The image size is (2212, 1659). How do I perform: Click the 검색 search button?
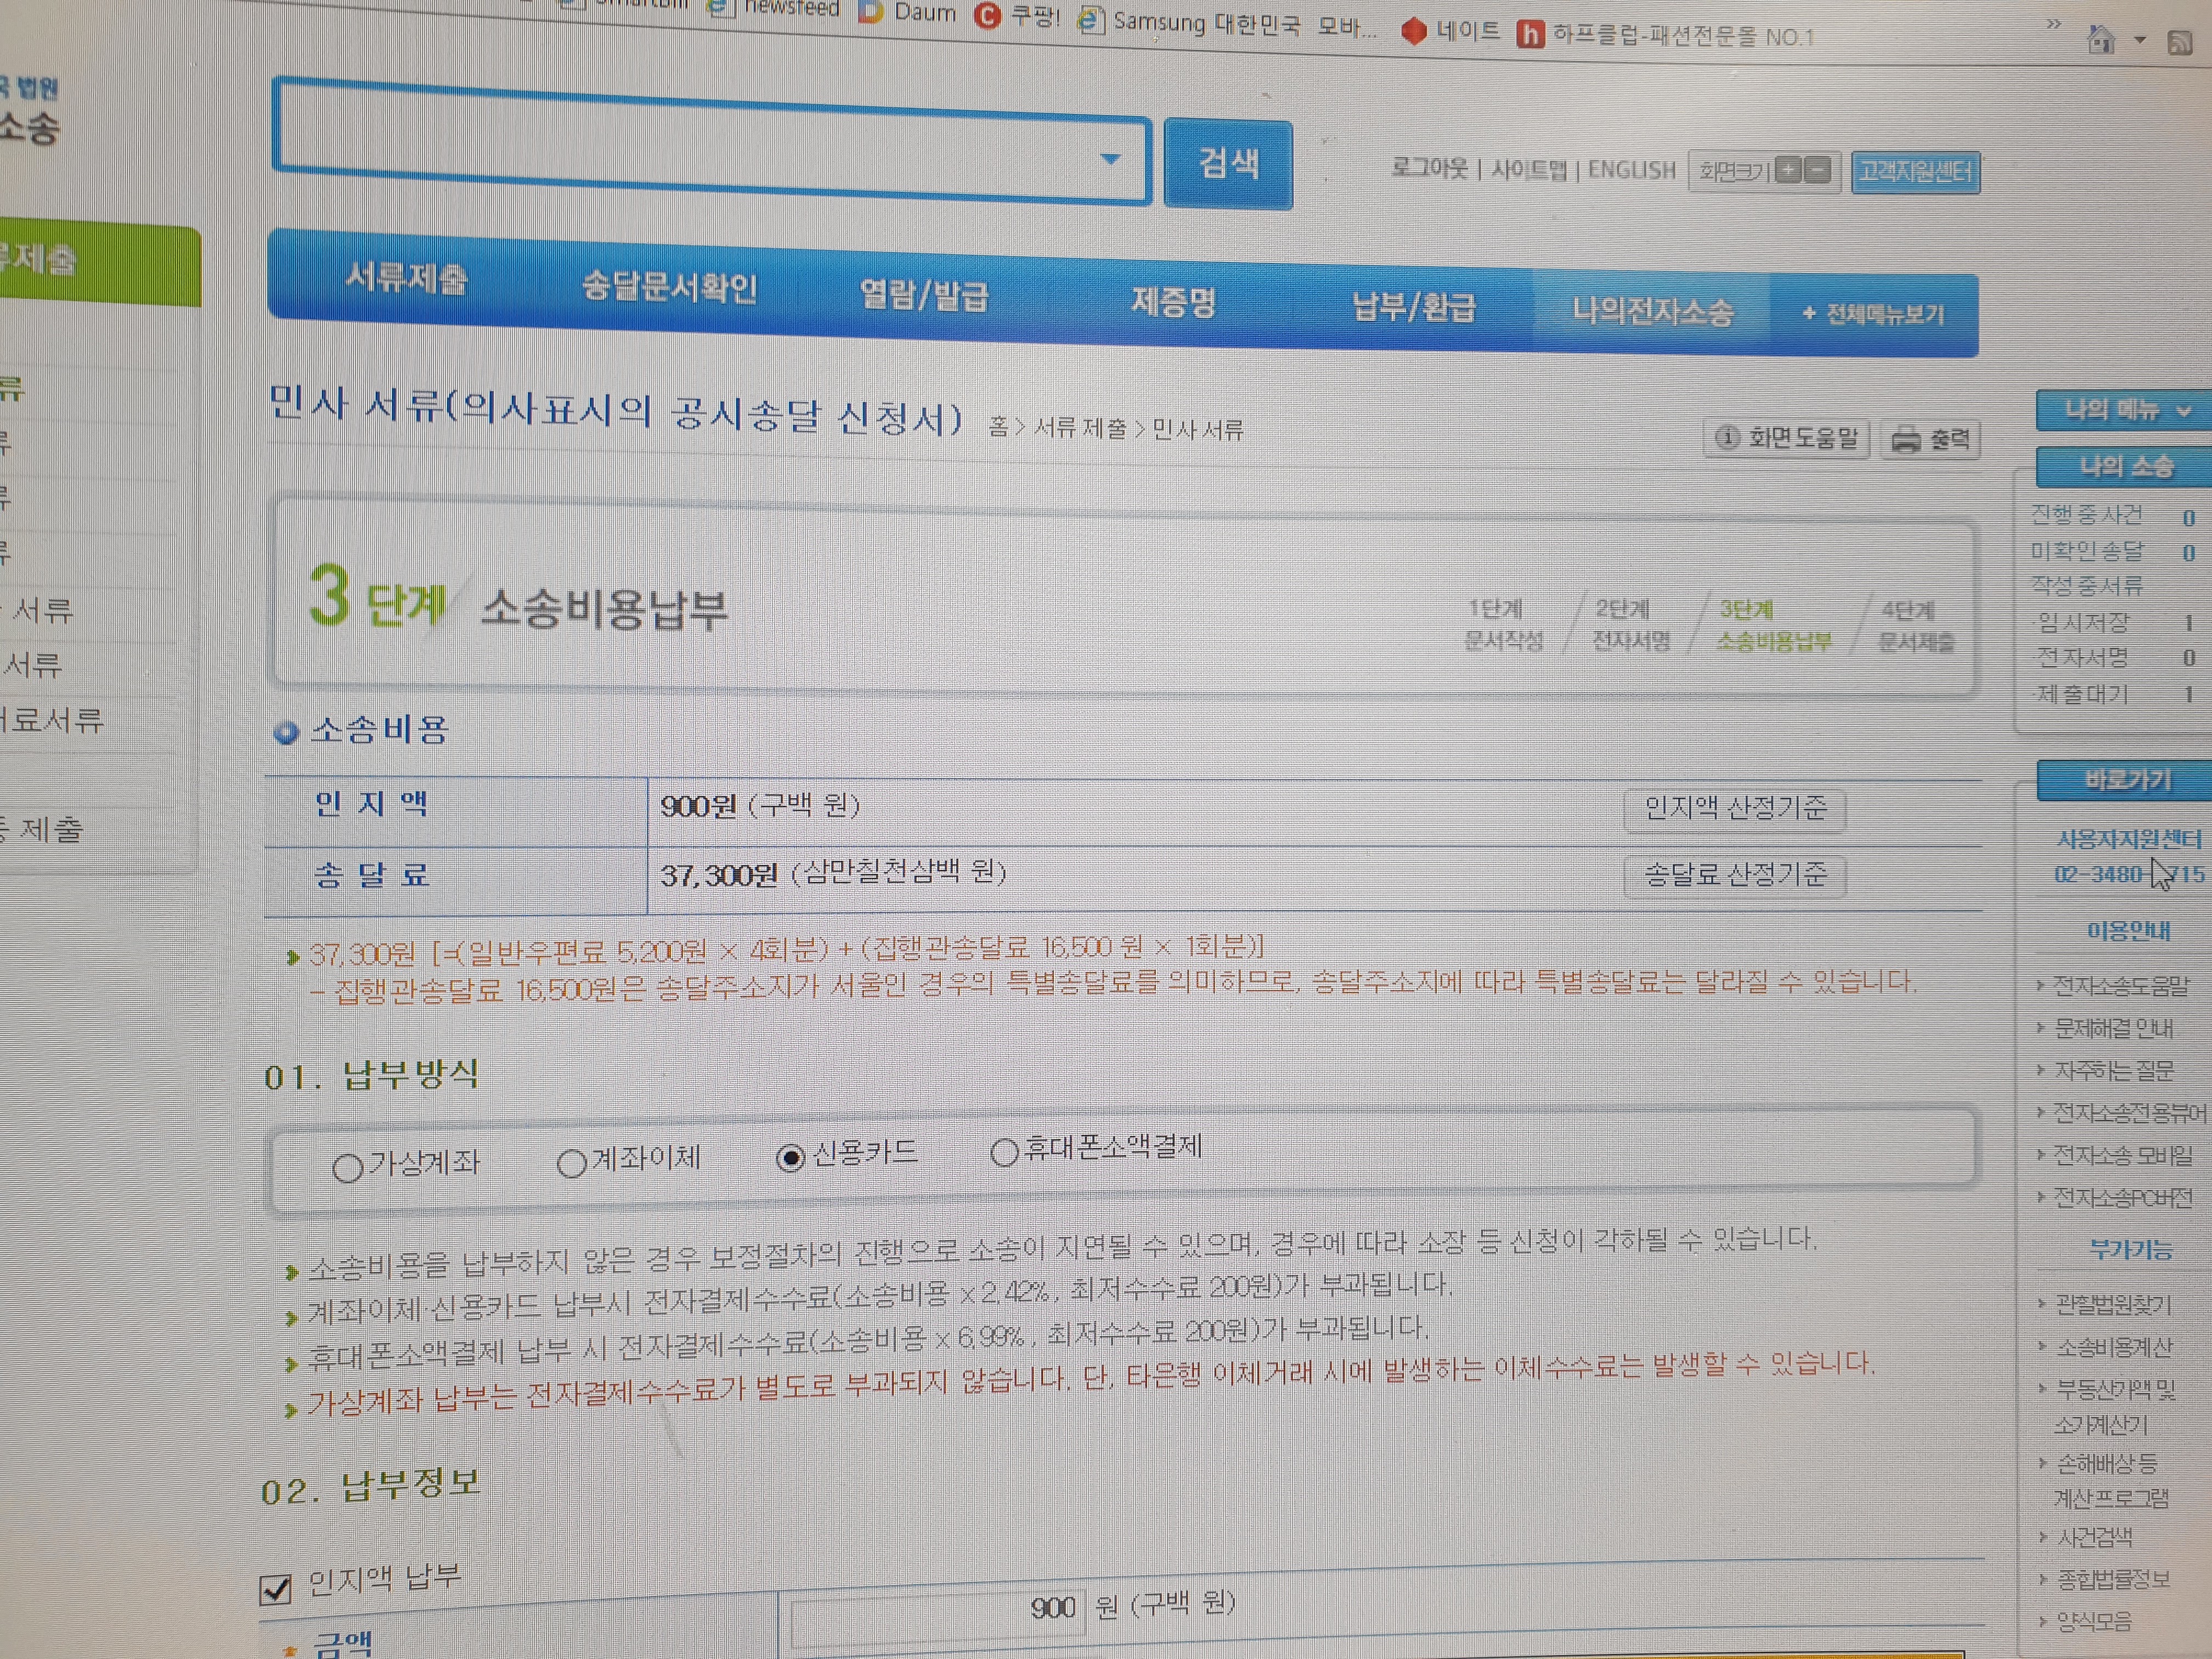click(1228, 164)
